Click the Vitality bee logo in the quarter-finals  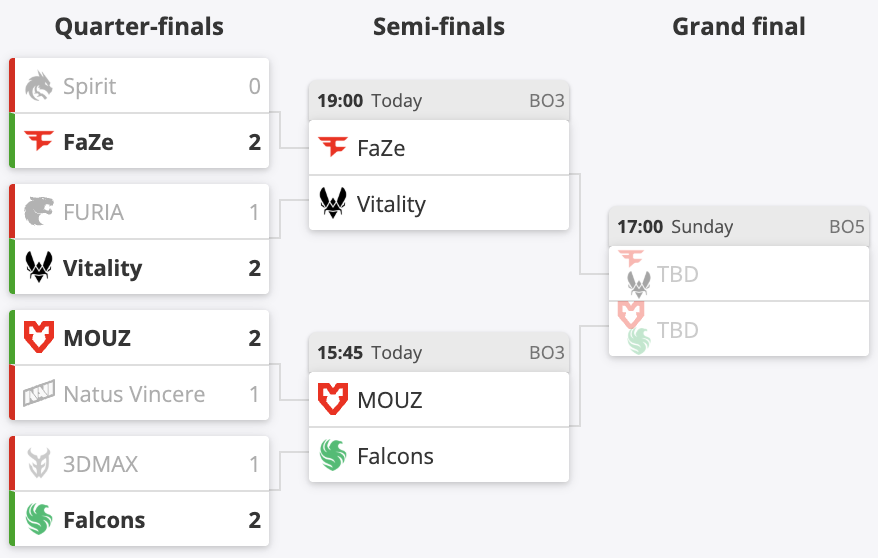(39, 268)
